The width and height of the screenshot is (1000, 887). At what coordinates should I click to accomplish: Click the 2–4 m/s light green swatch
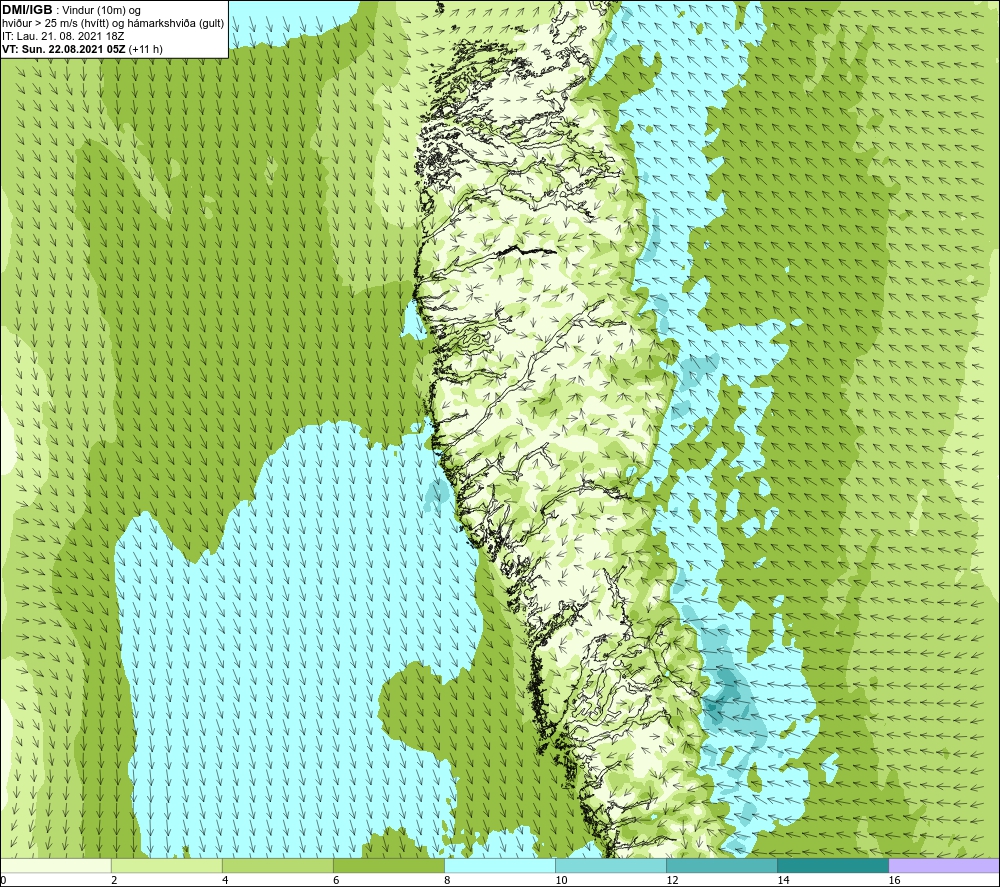click(x=167, y=866)
